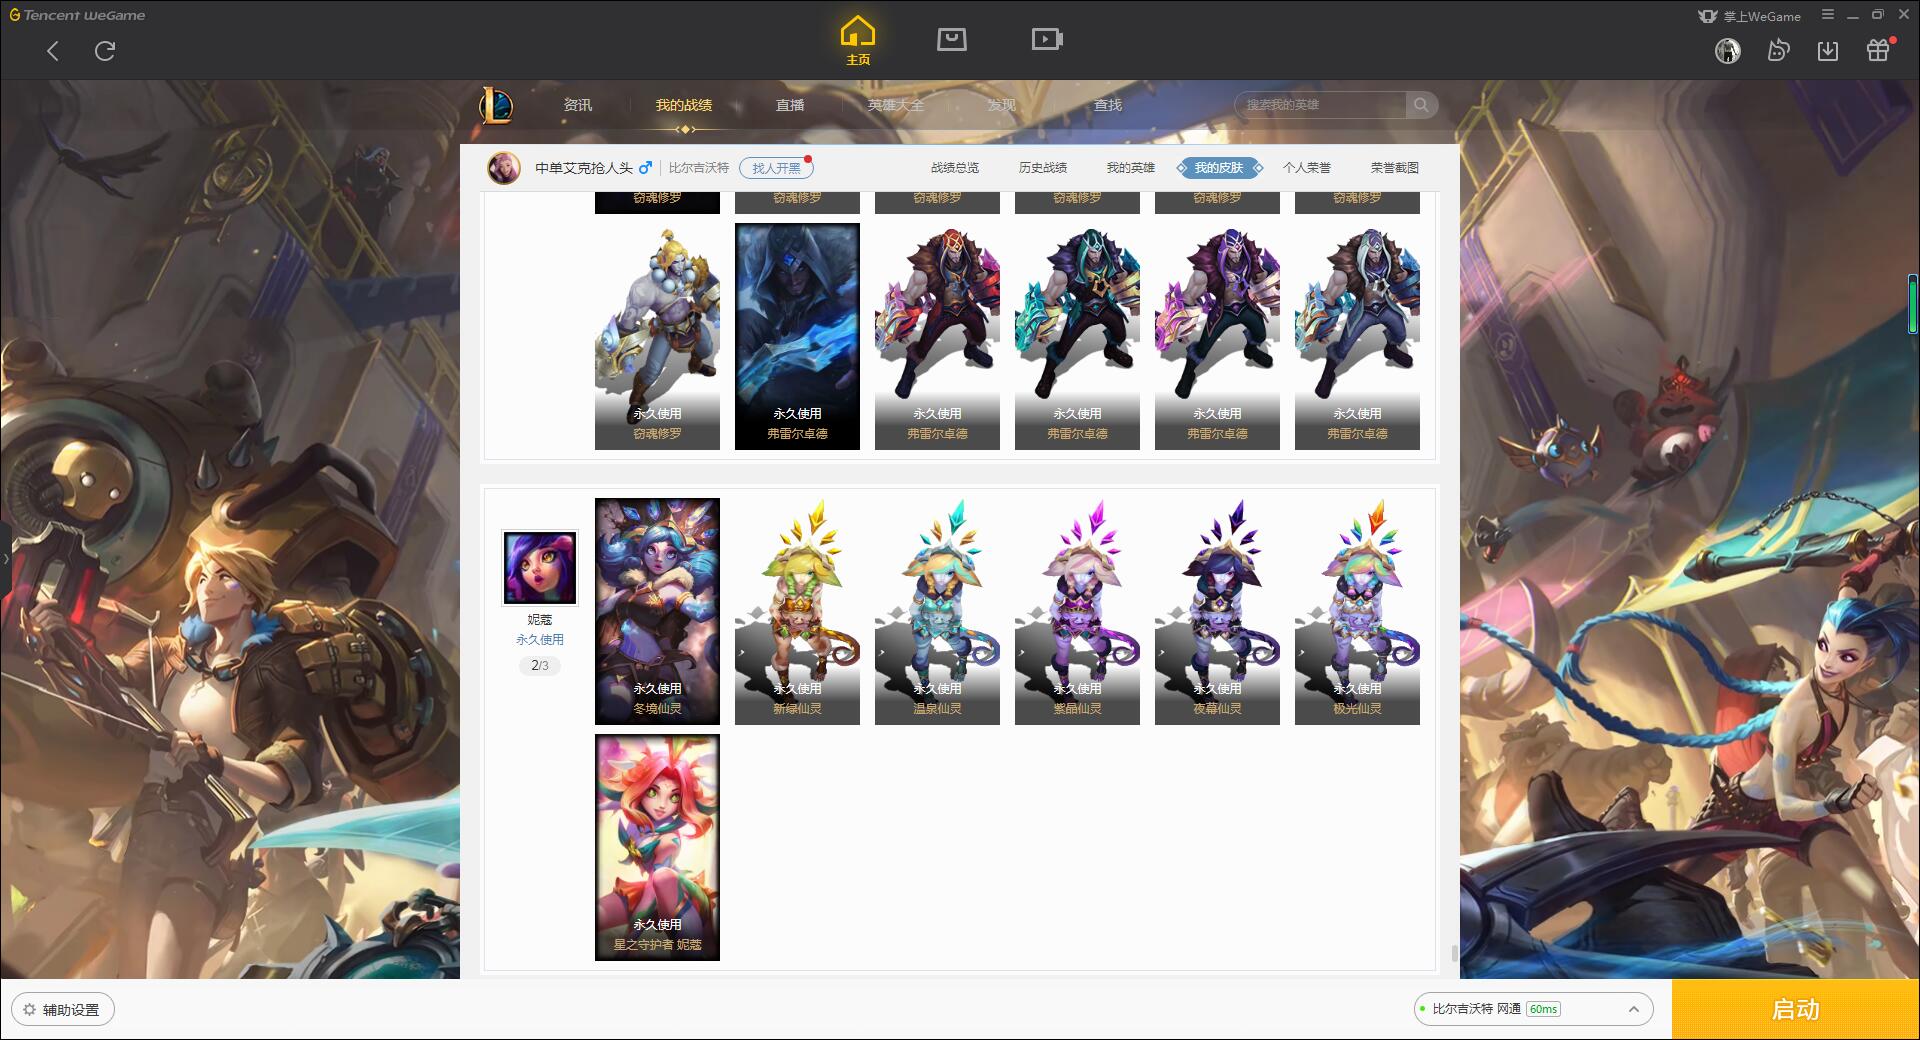Open the video playback icon in top bar
Screen dimensions: 1920x1040
[x=1047, y=40]
